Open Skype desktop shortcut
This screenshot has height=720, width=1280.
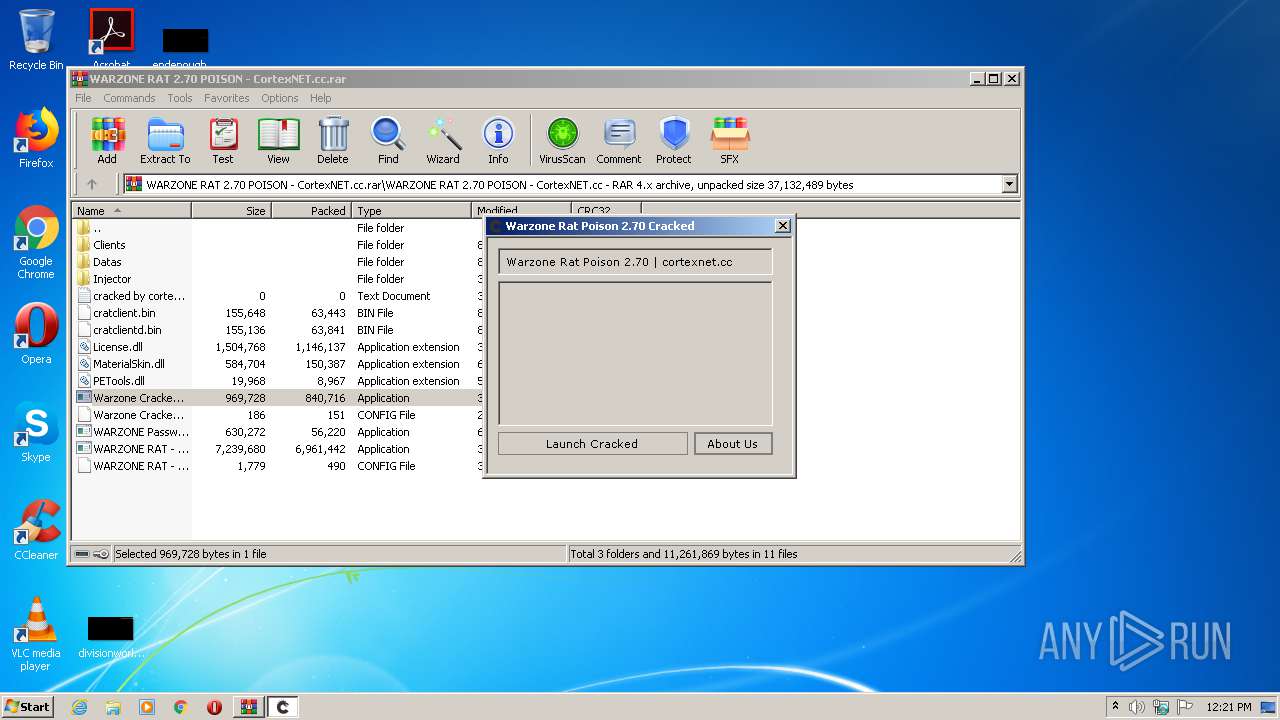click(x=36, y=432)
